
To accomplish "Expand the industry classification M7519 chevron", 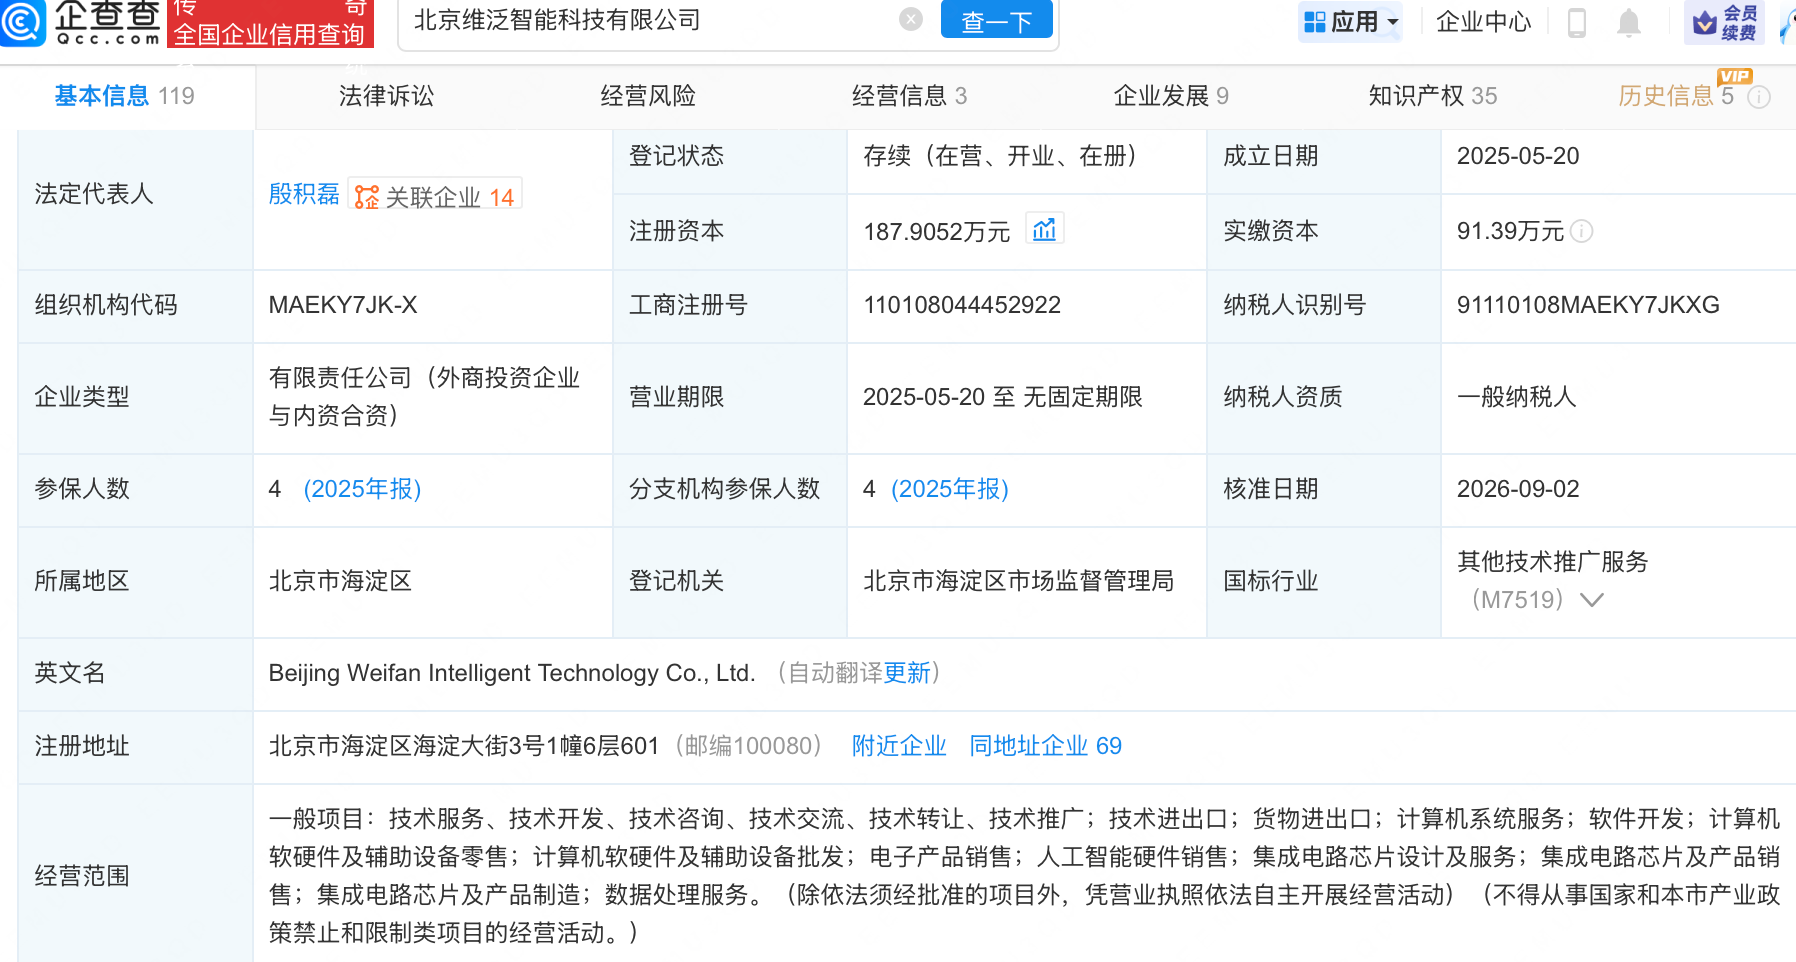I will click(1591, 600).
